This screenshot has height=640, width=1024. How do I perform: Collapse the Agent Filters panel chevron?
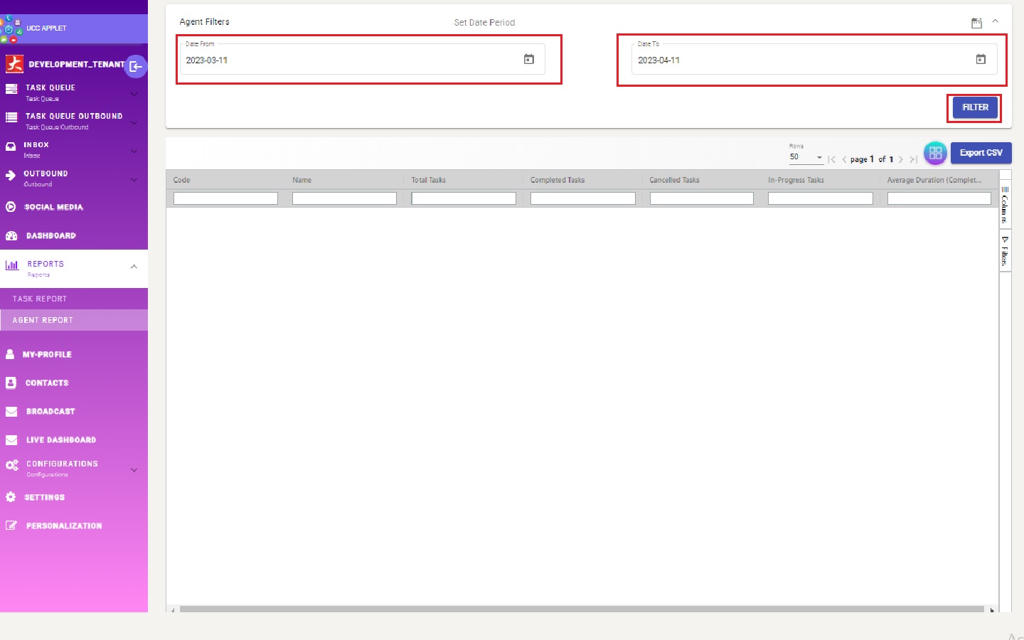(x=995, y=22)
